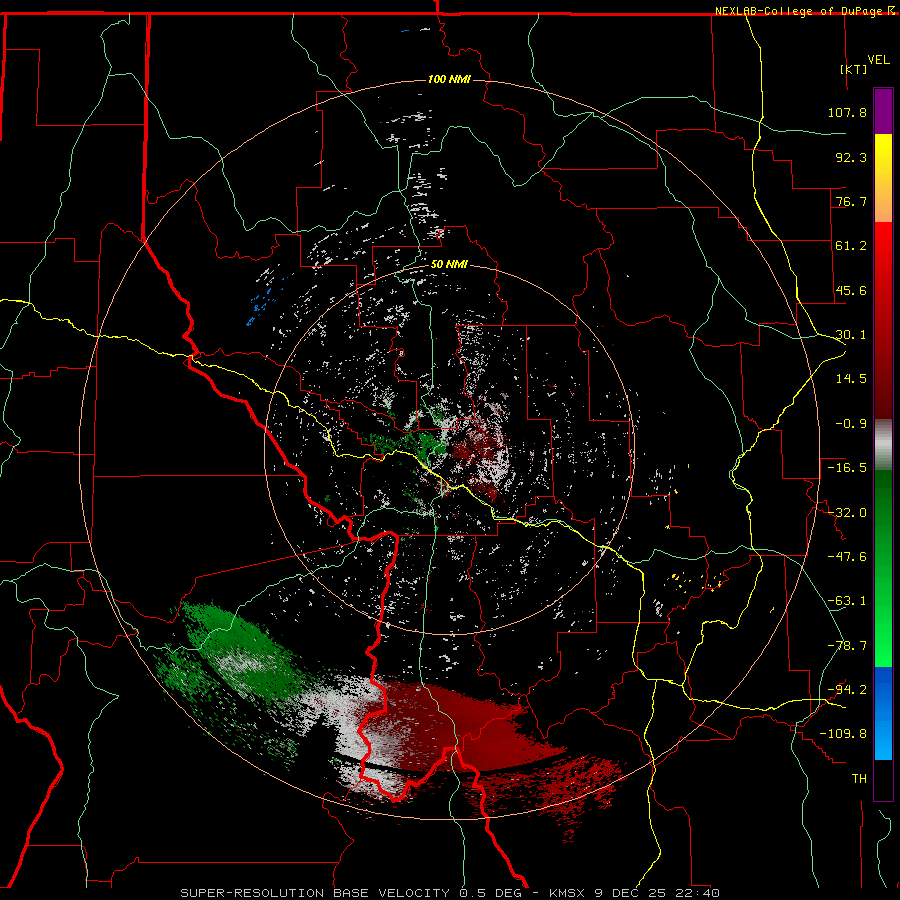Click the 61.2 legend value
This screenshot has height=900, width=900.
(x=851, y=246)
